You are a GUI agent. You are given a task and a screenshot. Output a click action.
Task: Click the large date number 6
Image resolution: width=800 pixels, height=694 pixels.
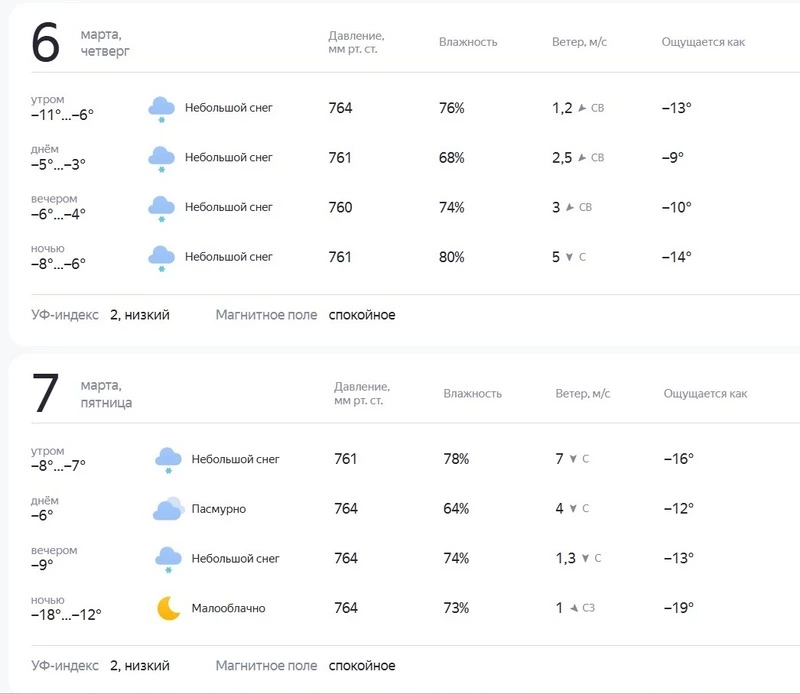point(46,43)
